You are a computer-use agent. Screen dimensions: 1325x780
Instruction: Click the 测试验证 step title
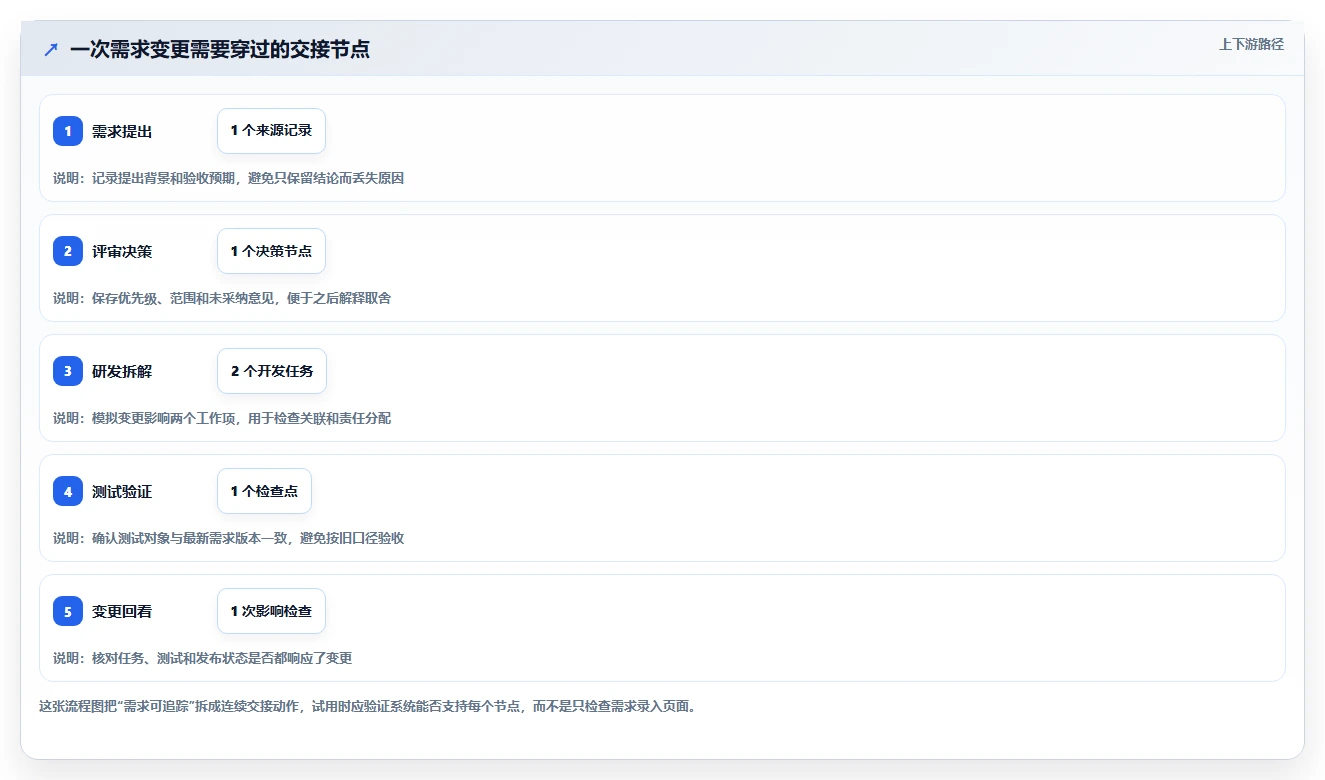click(x=122, y=491)
